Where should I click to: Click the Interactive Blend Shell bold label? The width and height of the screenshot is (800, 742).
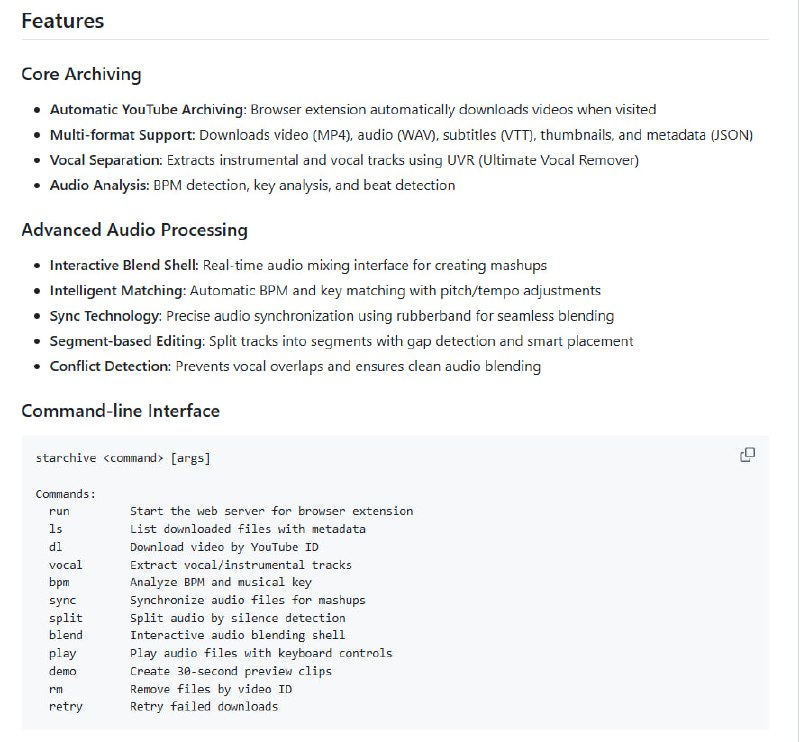(124, 265)
